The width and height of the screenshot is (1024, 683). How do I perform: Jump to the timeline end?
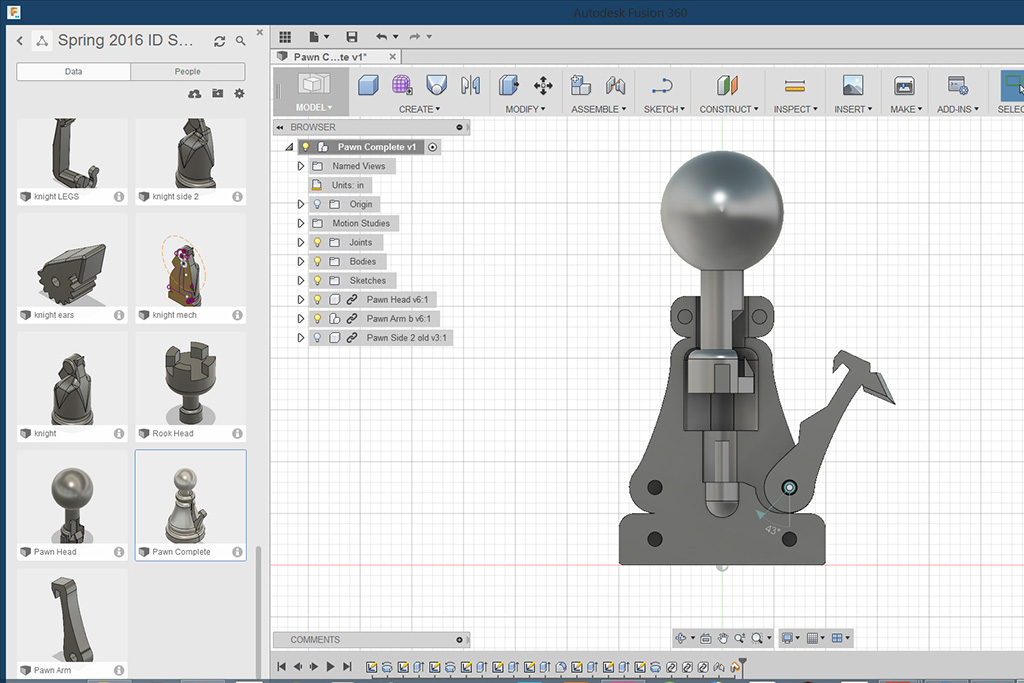[347, 667]
